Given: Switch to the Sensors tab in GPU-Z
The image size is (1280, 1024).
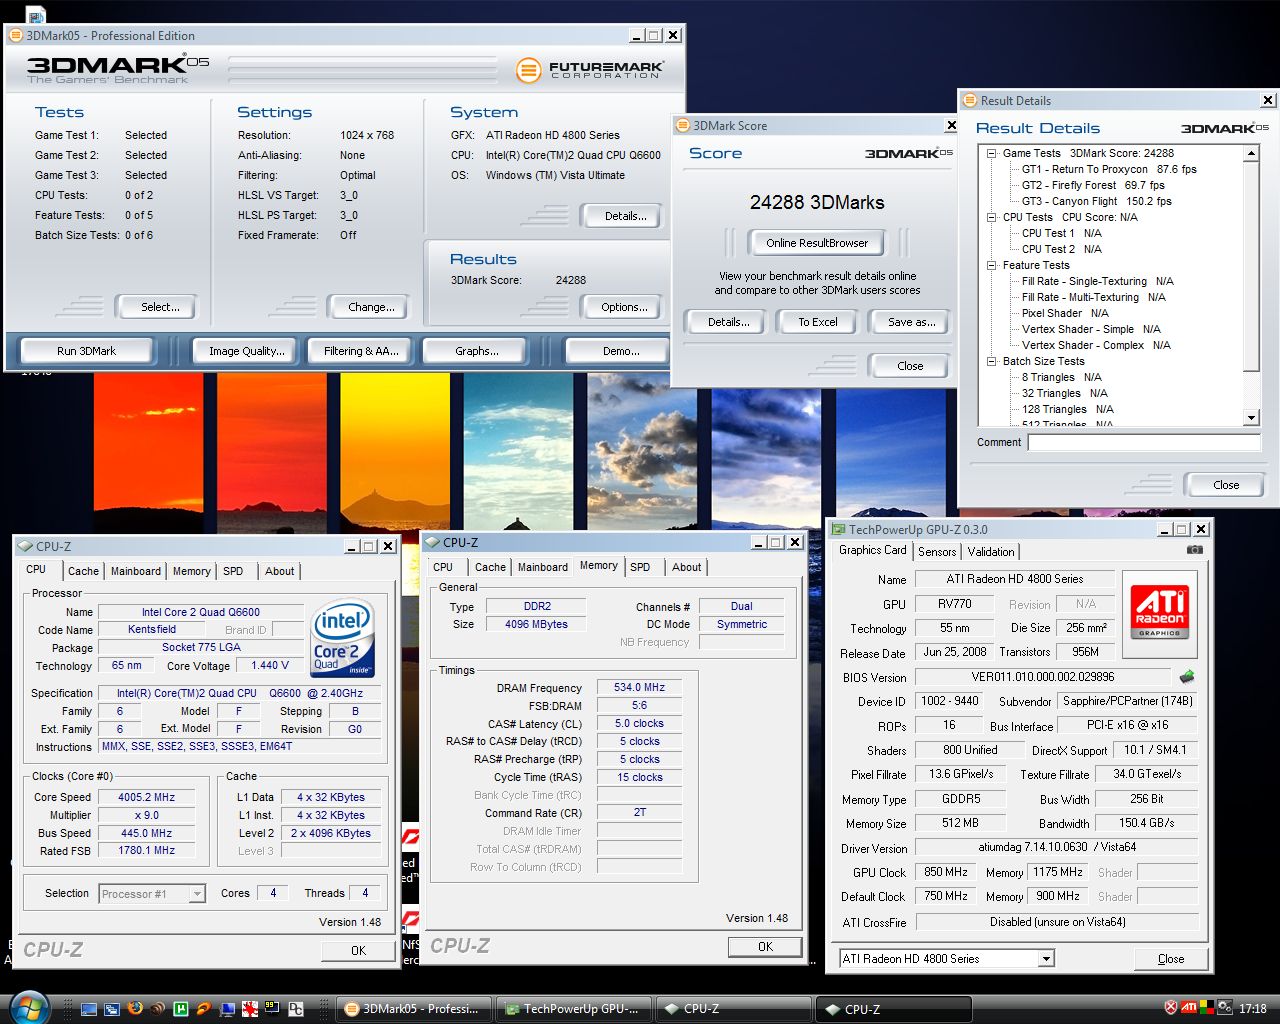Looking at the screenshot, I should [937, 552].
